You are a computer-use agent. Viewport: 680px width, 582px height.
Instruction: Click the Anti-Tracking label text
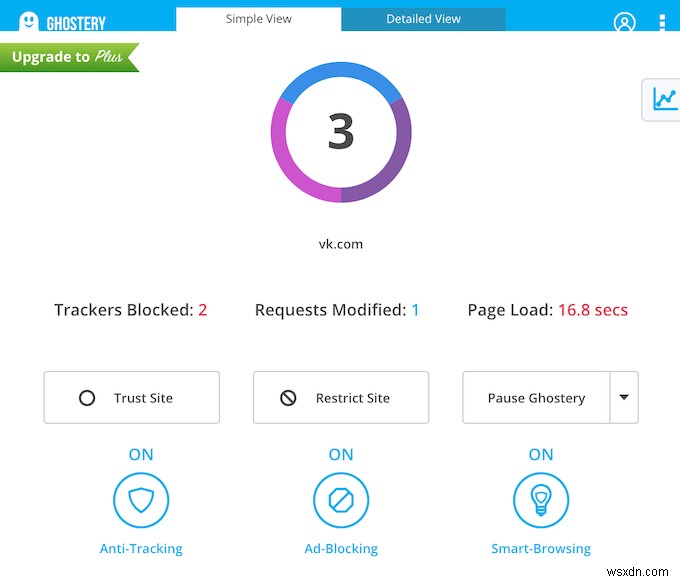[141, 548]
